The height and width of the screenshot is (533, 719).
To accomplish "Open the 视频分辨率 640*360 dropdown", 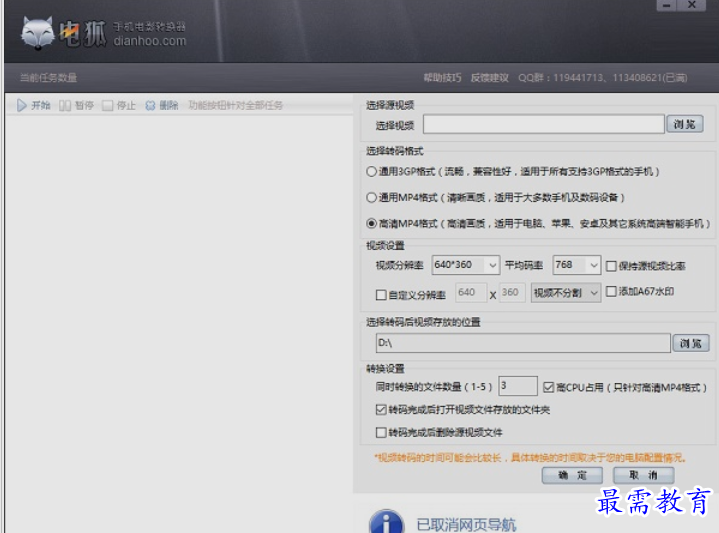I will point(465,265).
